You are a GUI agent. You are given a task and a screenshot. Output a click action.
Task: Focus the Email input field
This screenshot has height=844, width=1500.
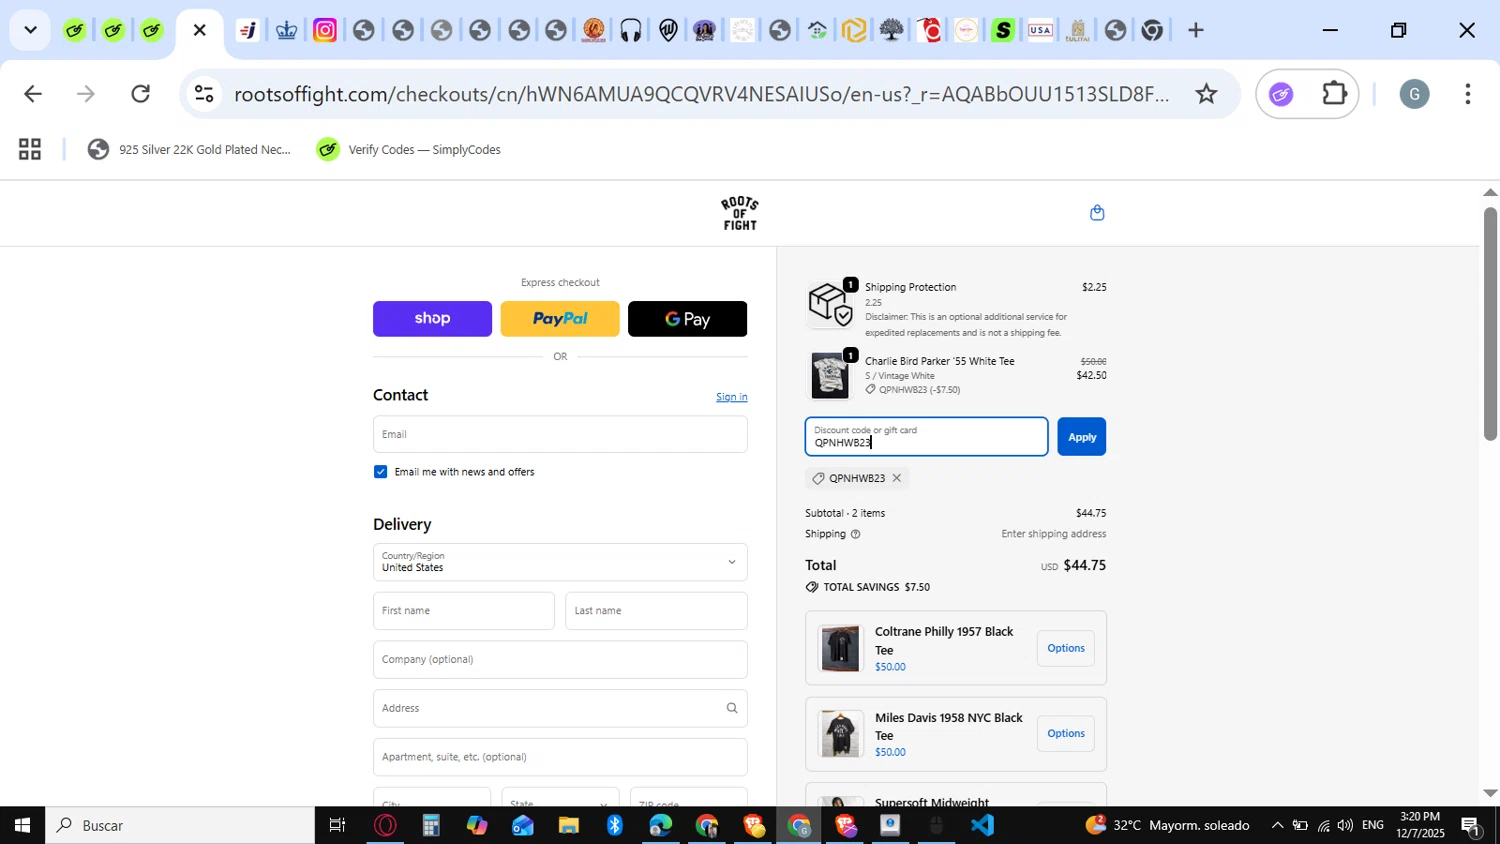coord(560,434)
